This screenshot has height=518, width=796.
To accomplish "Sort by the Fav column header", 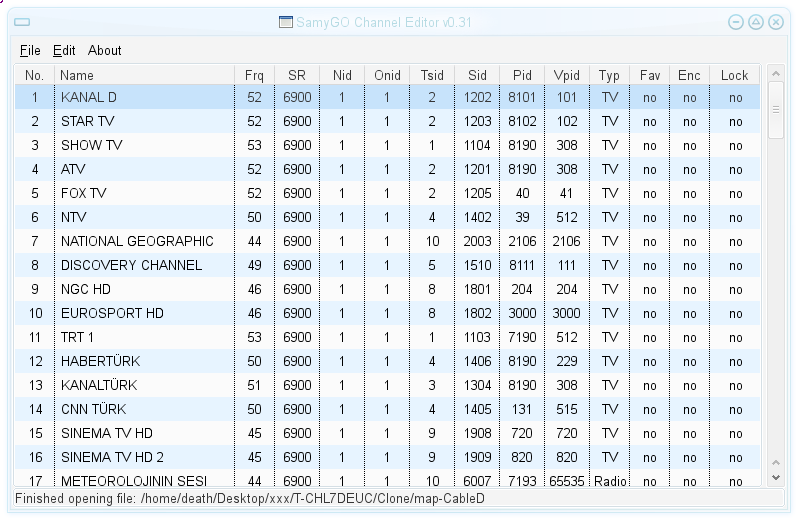I will click(x=650, y=75).
